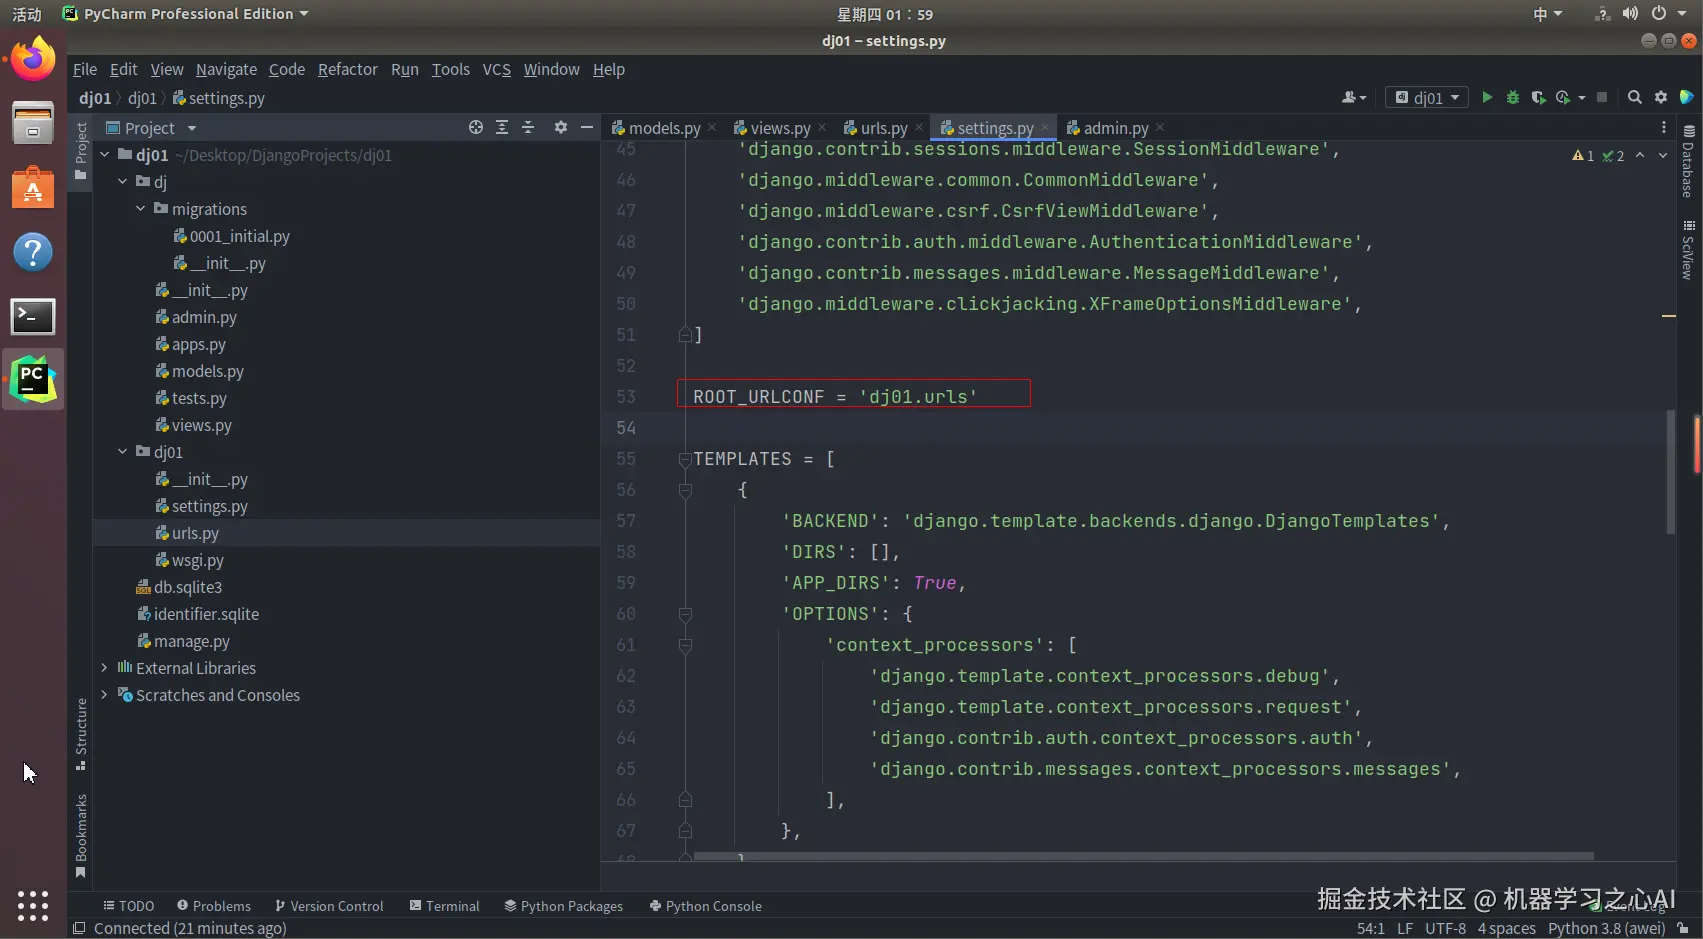Toggle the Database side panel
1703x939 pixels.
tap(1688, 161)
